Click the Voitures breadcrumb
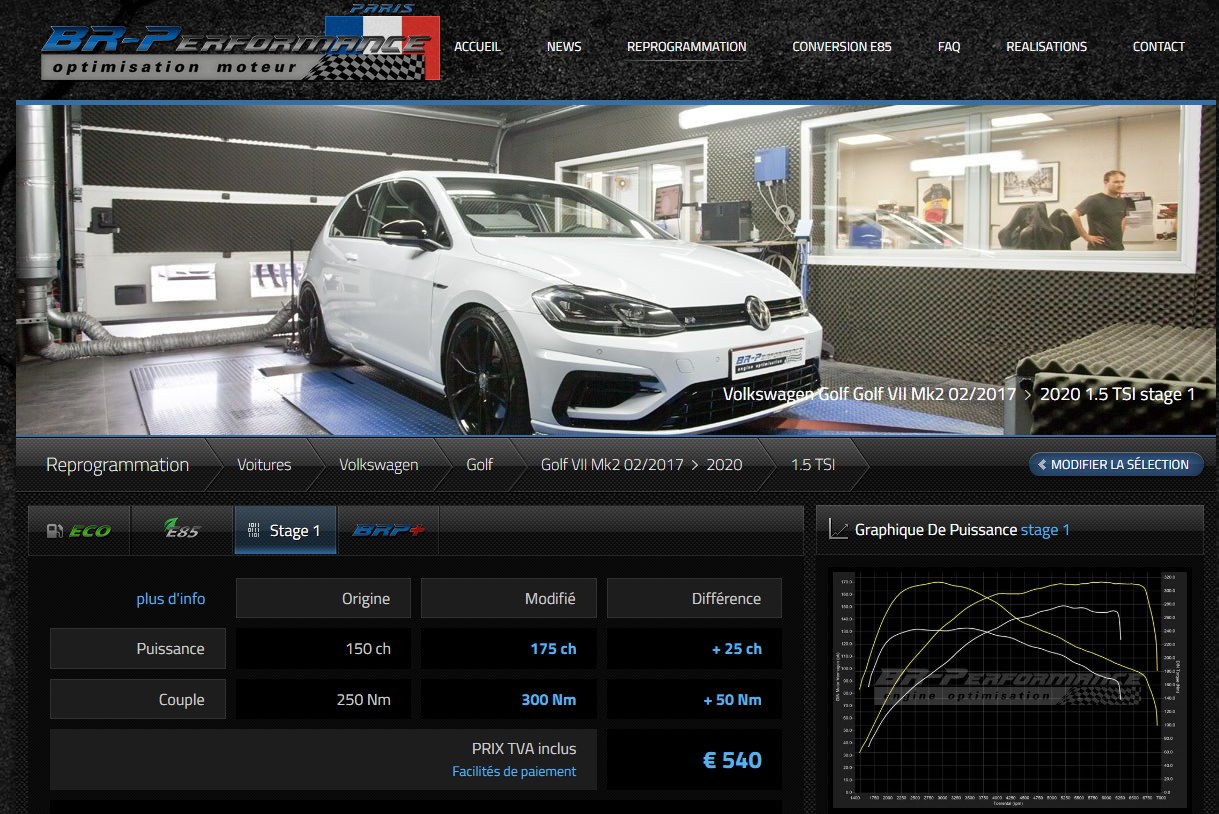Viewport: 1219px width, 814px height. pos(264,465)
